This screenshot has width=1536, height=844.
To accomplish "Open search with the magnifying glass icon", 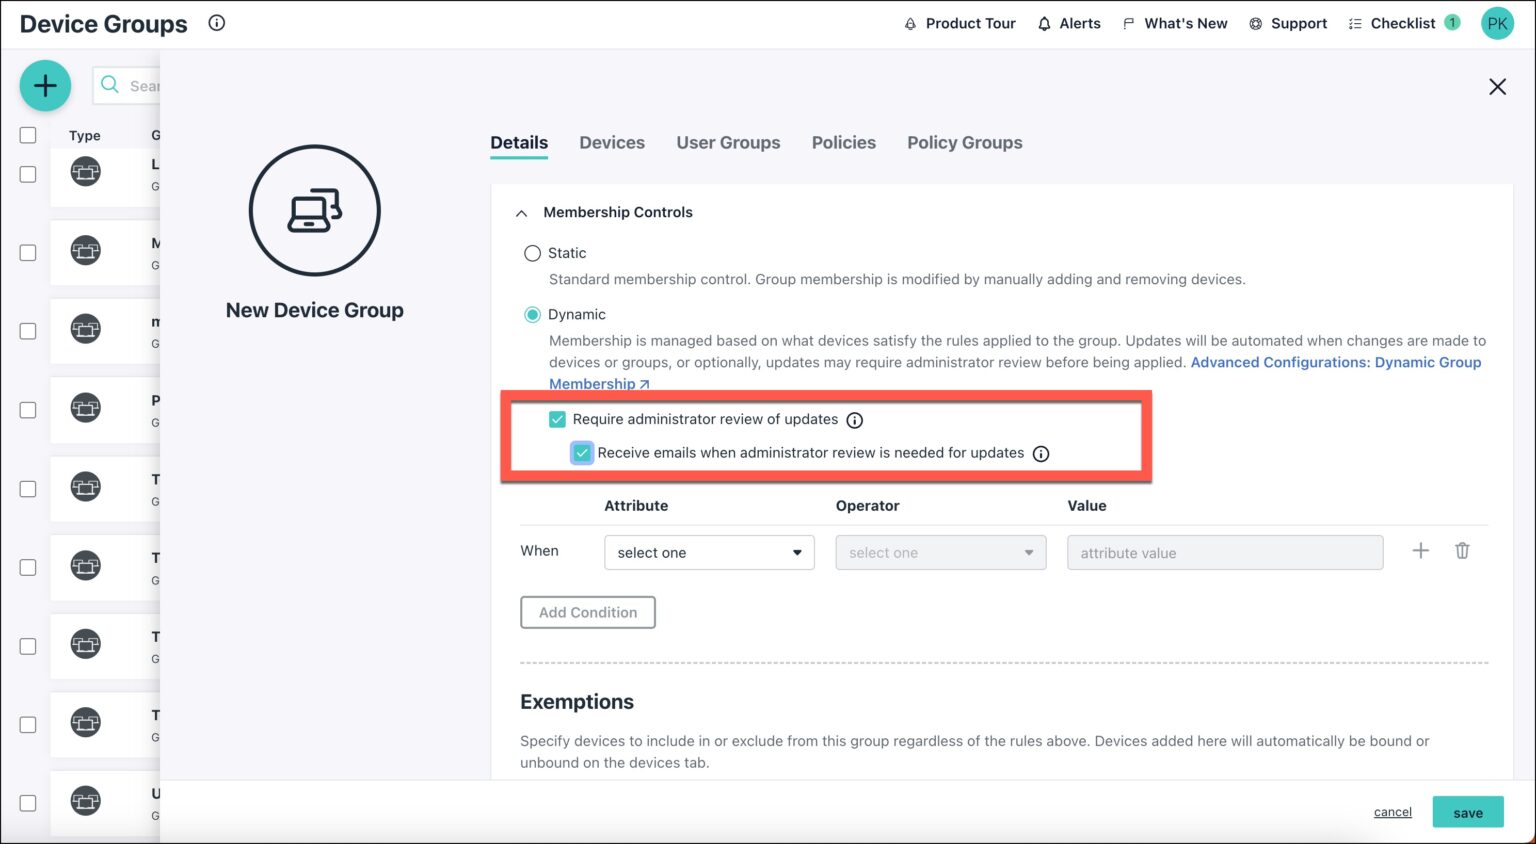I will [x=110, y=85].
